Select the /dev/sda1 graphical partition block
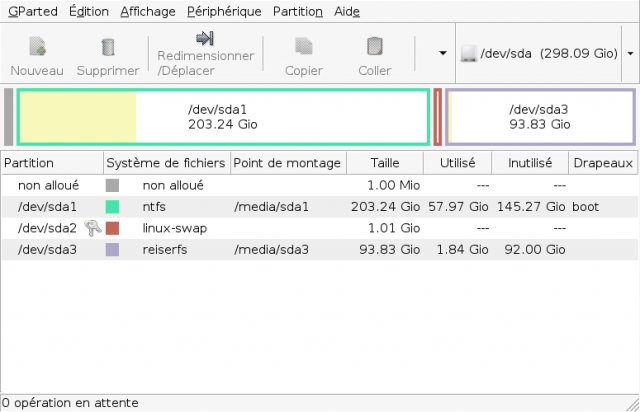Image resolution: width=640 pixels, height=412 pixels. click(x=223, y=117)
